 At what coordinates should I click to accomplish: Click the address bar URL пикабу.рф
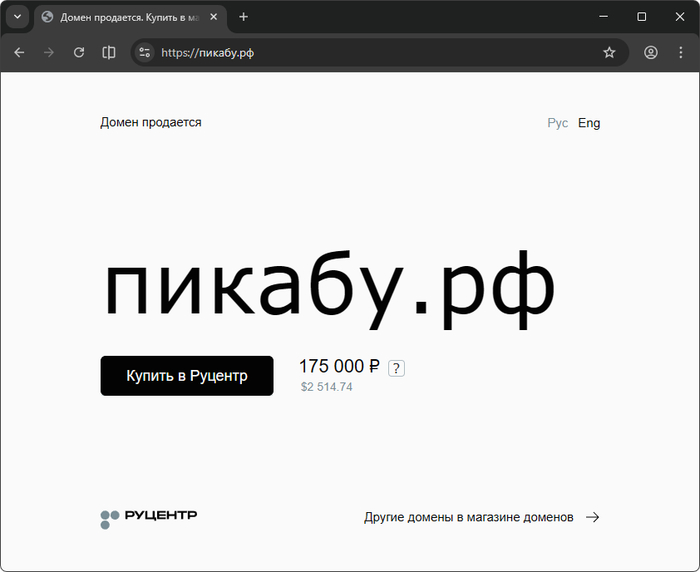(208, 53)
